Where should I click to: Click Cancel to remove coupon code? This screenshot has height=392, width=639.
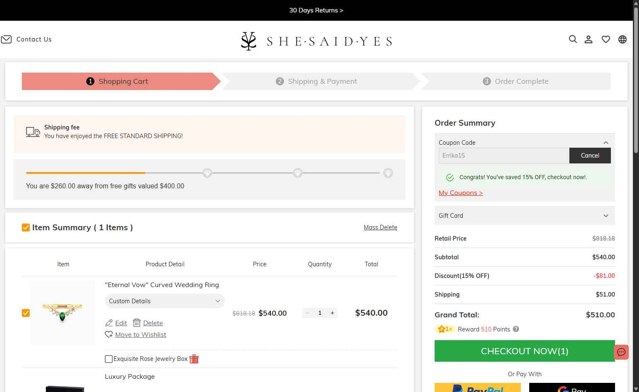coord(590,156)
